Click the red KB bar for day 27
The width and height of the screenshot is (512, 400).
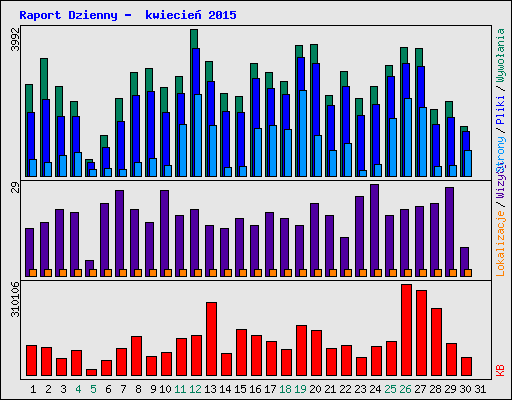[421, 333]
